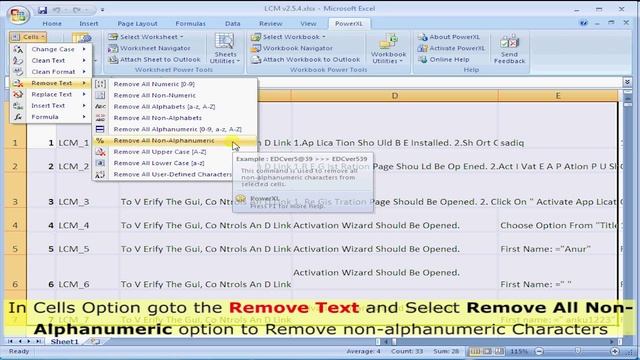Jump to the first sheet tab arrow

point(10,341)
